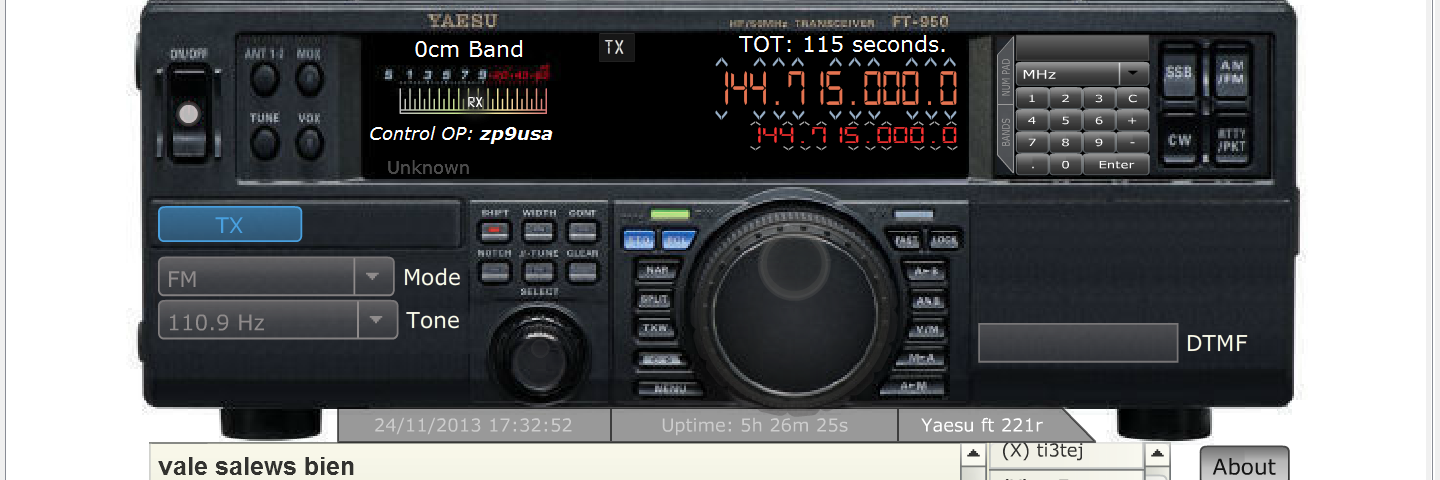Select the Uptime tab
The height and width of the screenshot is (480, 1440).
754,425
